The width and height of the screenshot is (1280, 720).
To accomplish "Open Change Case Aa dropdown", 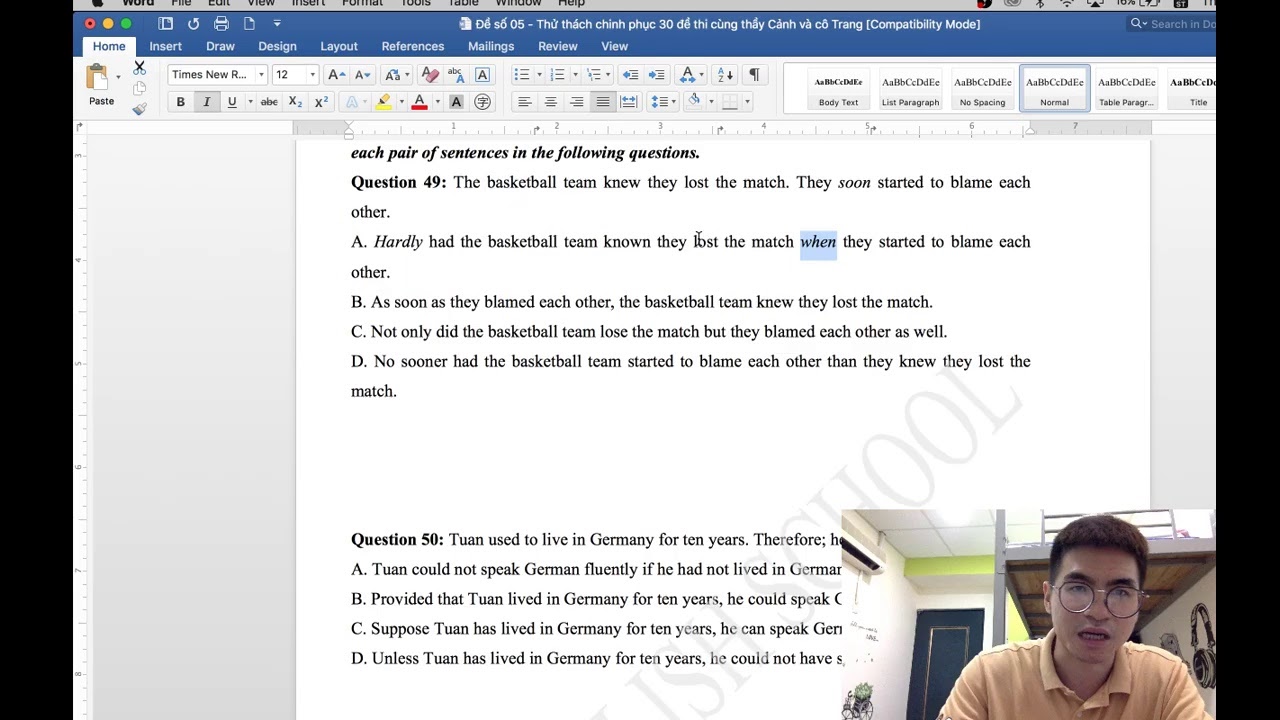I will (395, 75).
